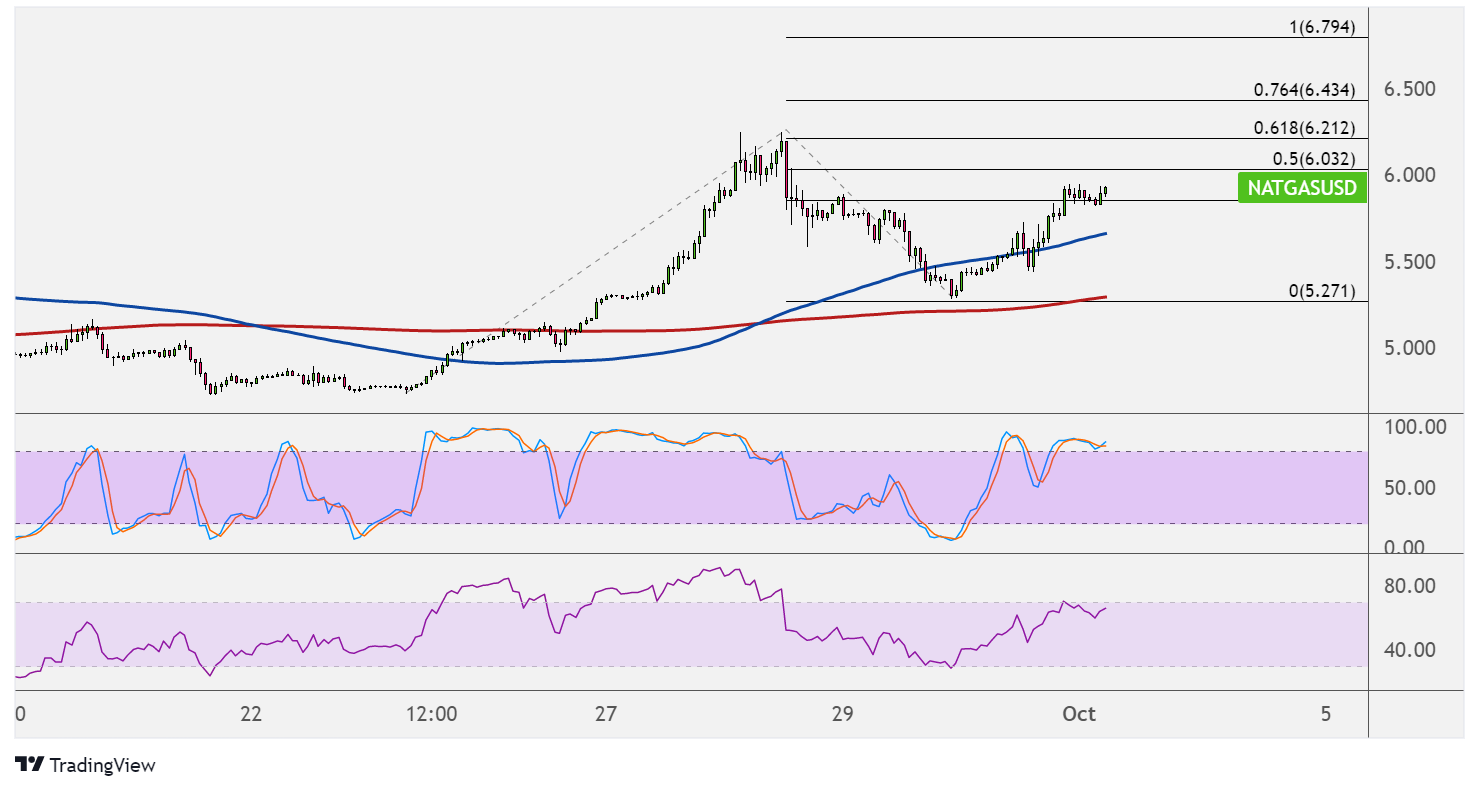The image size is (1479, 791).
Task: Click the 22 date label on time axis
Action: (251, 714)
